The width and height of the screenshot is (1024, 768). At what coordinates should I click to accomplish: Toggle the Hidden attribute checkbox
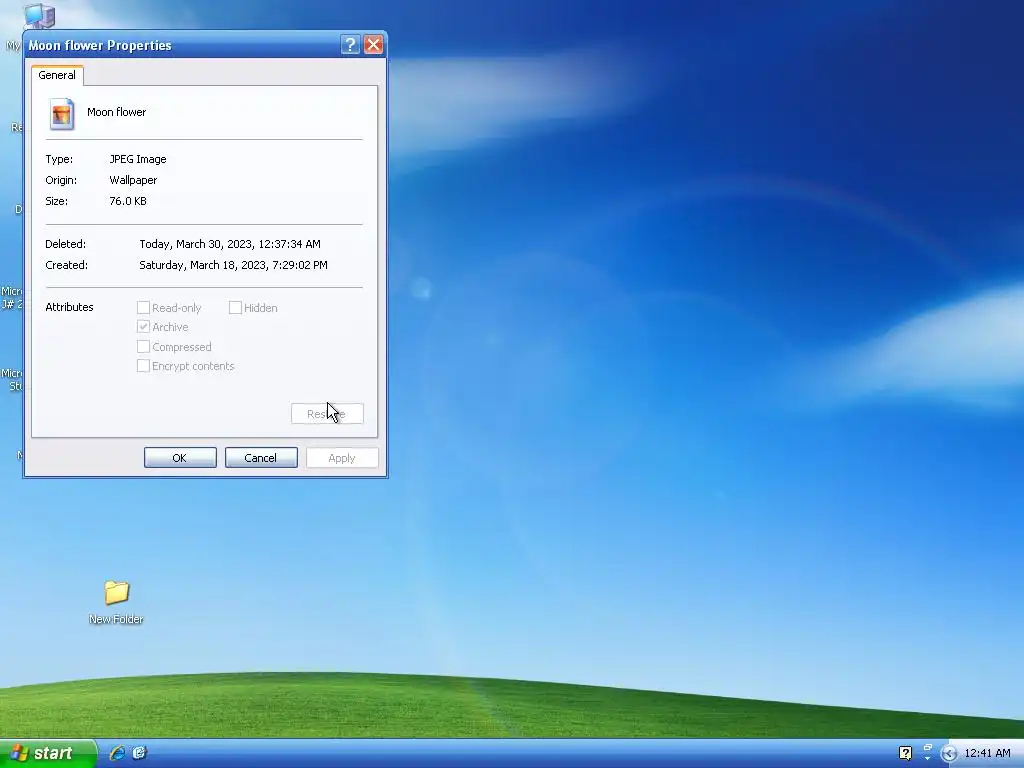(x=235, y=308)
